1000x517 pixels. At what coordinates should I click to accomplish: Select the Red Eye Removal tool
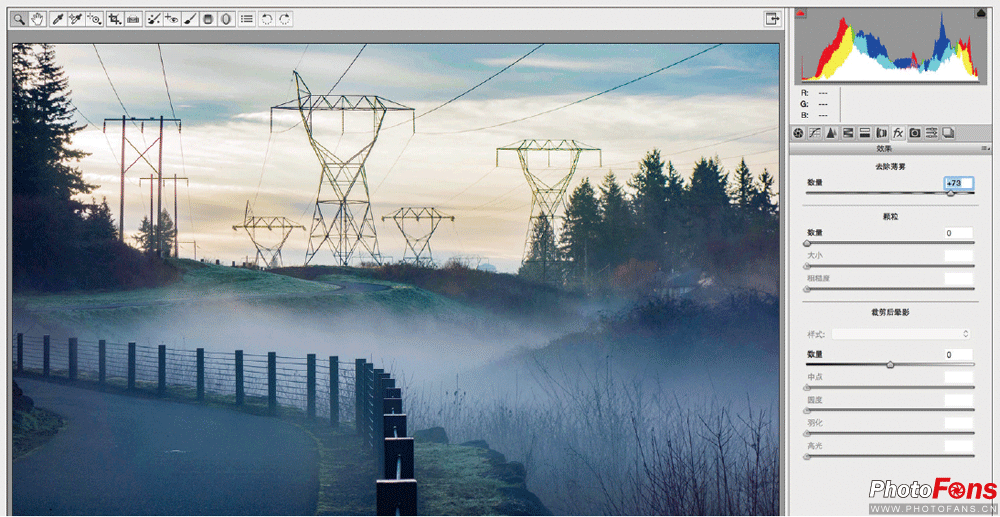click(x=172, y=19)
